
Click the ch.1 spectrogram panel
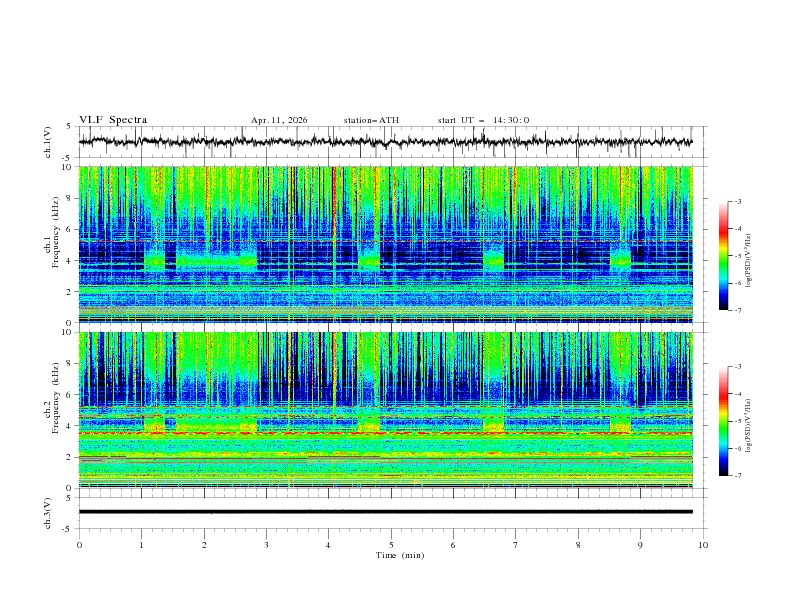385,244
